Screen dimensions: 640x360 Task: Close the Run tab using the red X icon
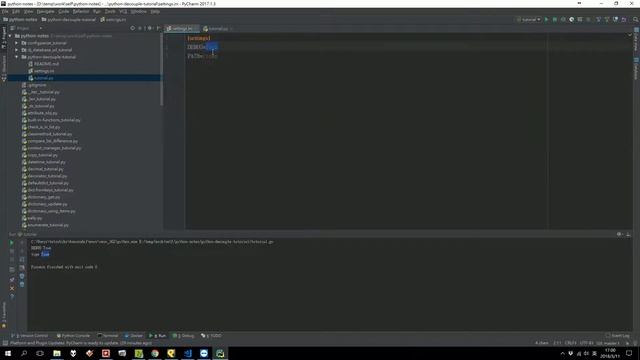12,288
